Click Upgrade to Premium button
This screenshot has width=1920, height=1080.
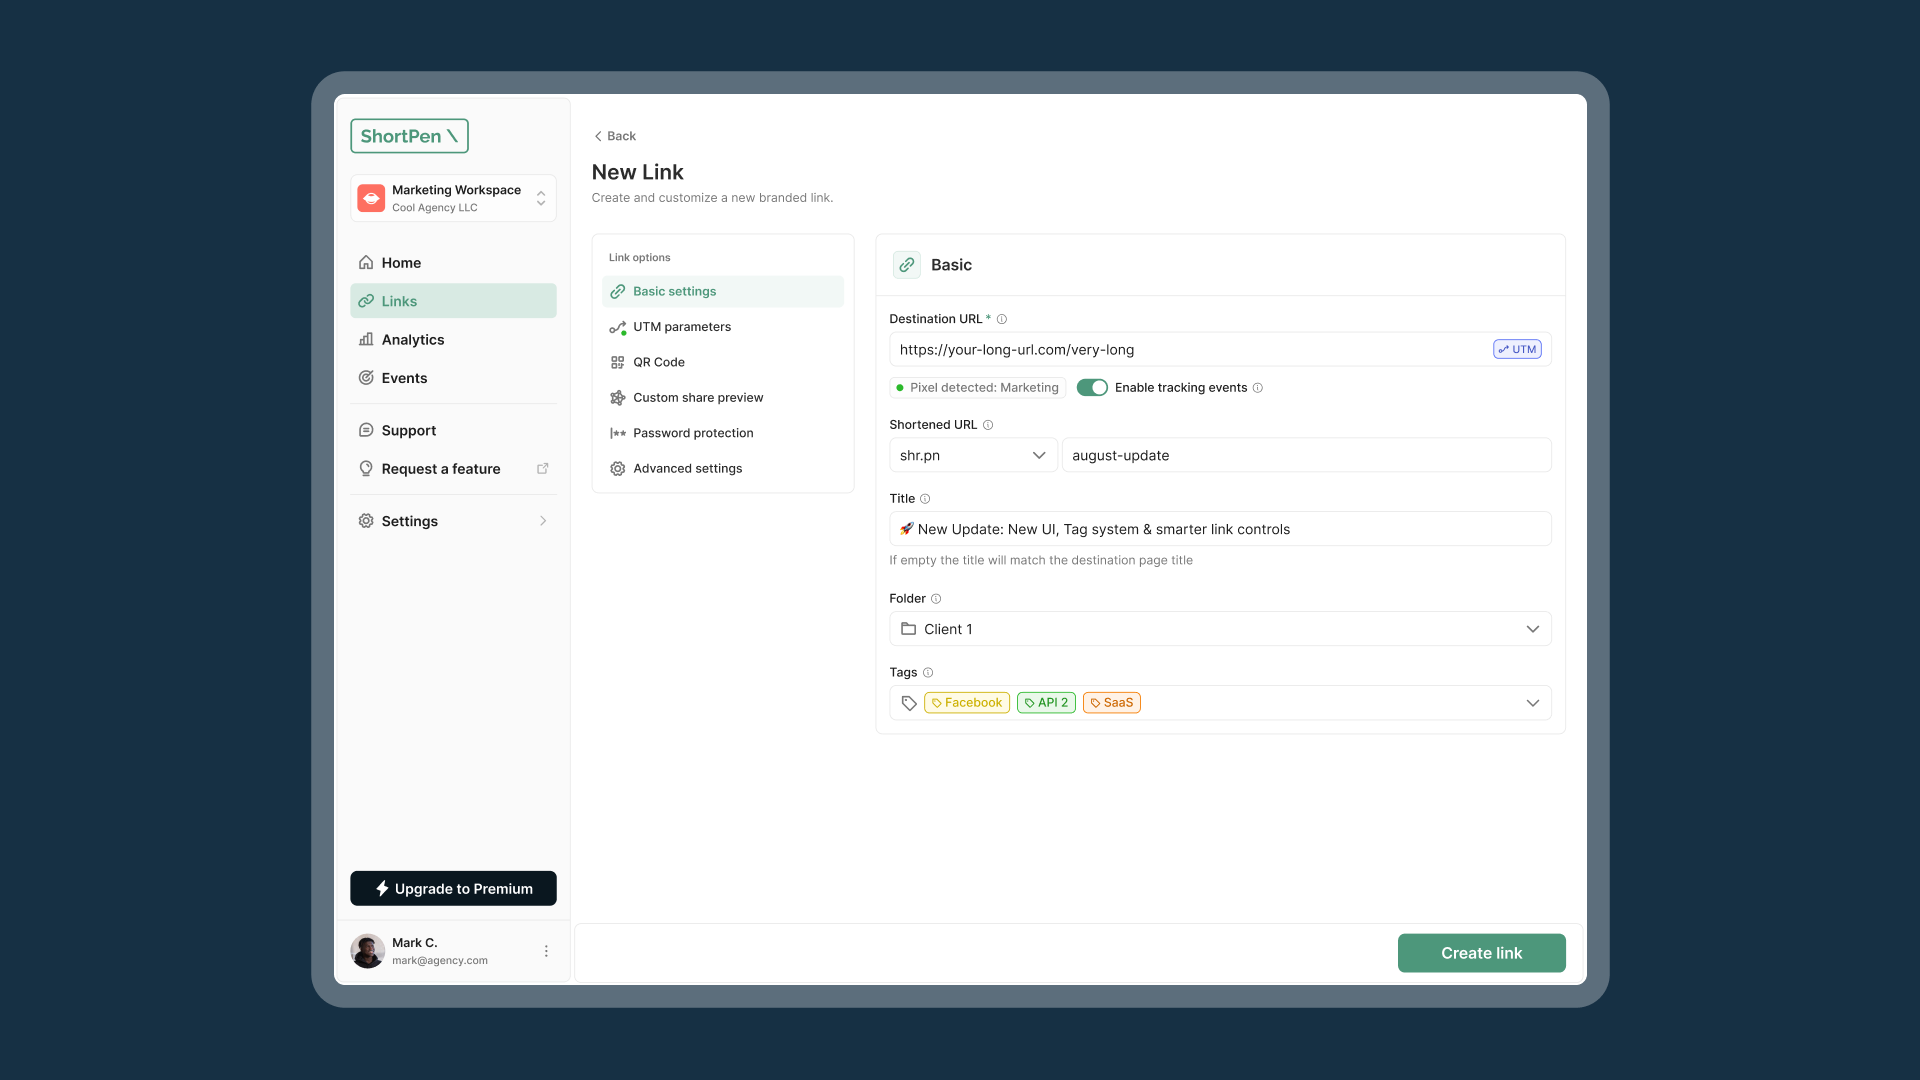tap(453, 888)
